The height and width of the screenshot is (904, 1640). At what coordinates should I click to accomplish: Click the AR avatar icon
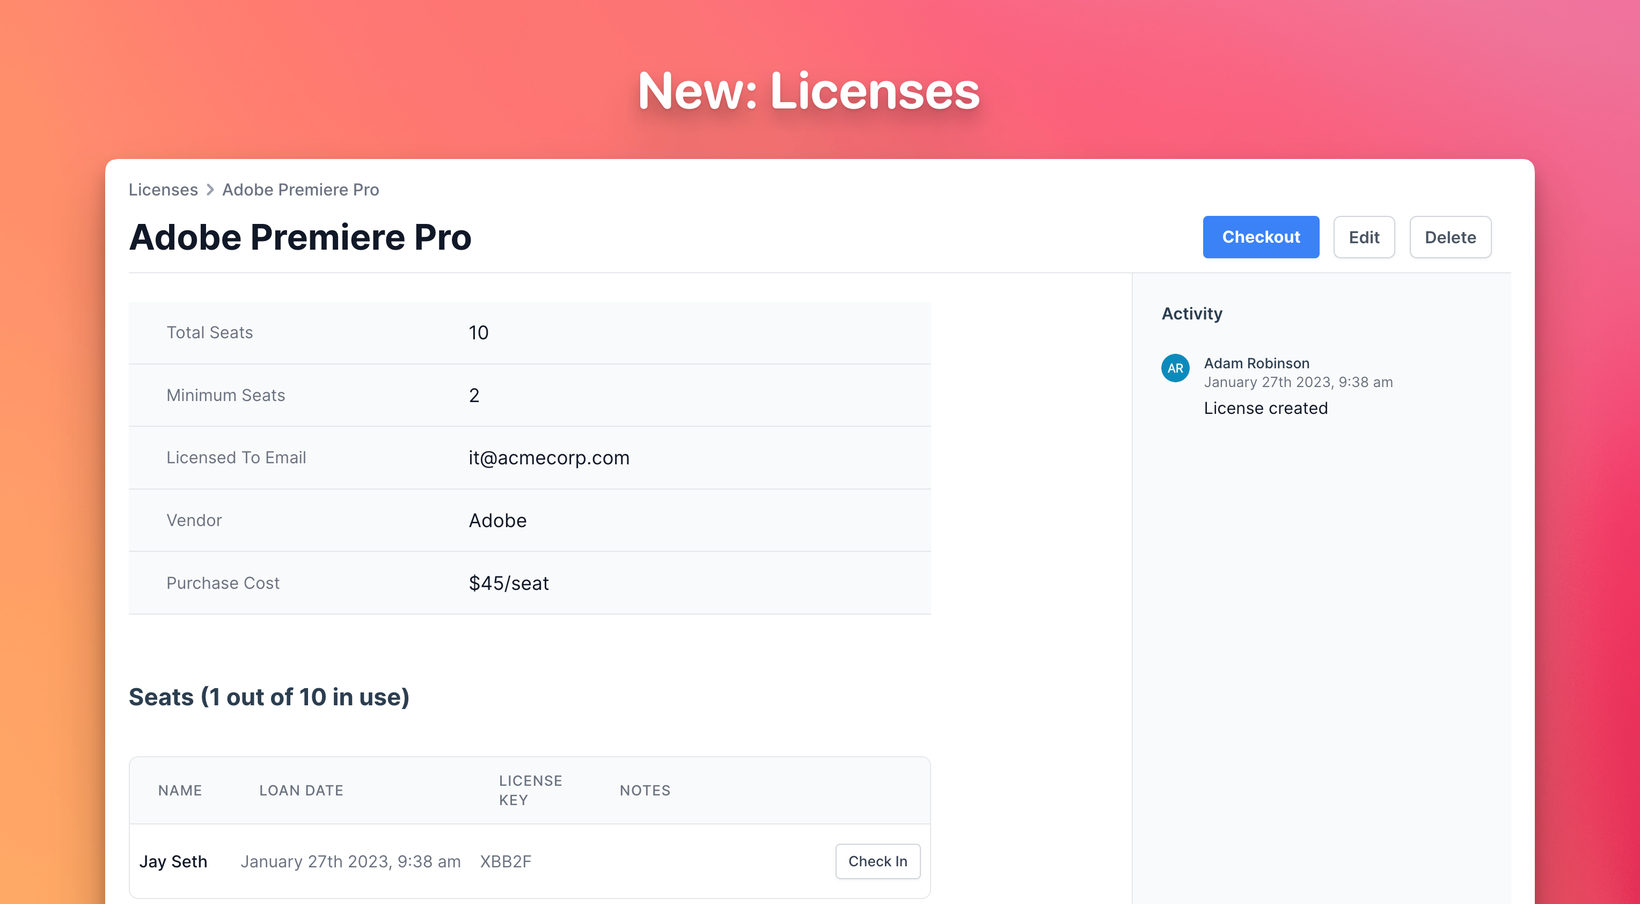click(x=1175, y=368)
